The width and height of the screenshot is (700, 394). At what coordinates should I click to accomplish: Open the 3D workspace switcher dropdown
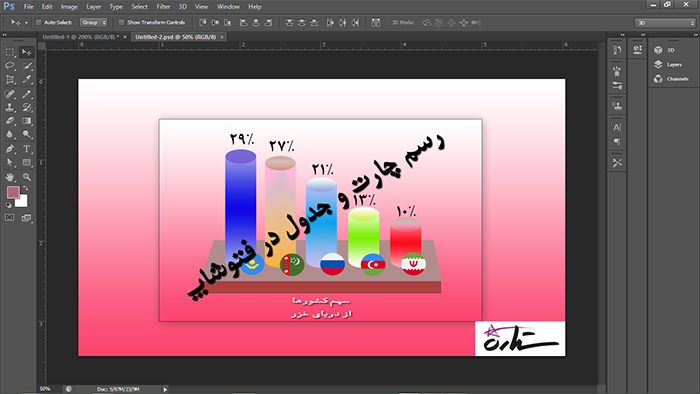click(x=666, y=23)
